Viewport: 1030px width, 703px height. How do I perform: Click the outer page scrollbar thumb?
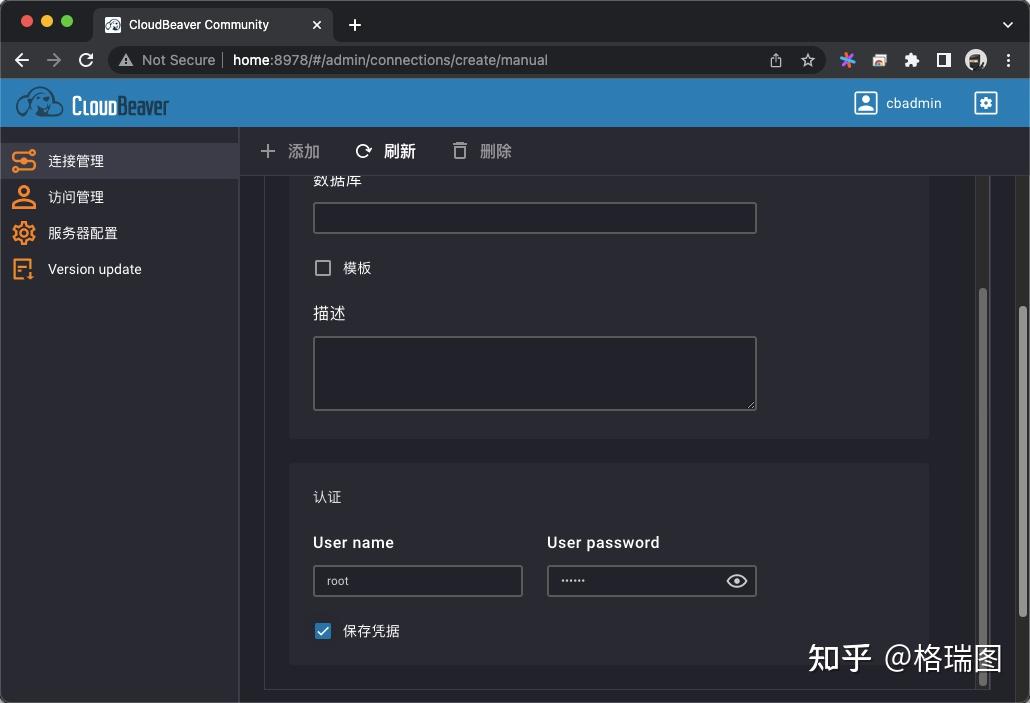pos(1023,461)
